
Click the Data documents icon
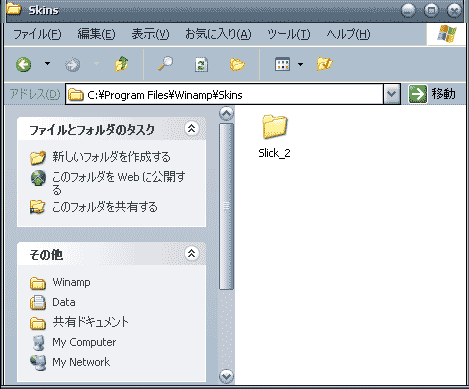[x=38, y=303]
